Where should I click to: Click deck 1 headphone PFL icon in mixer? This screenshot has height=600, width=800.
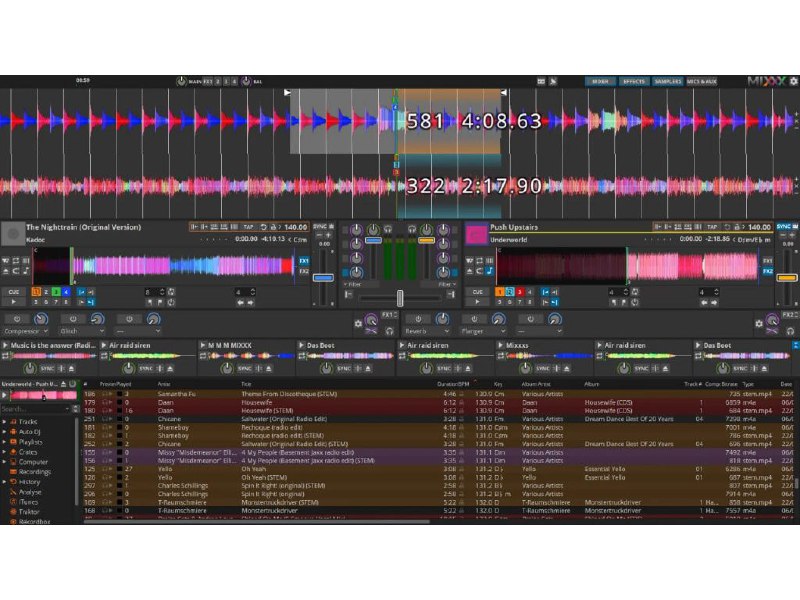[388, 229]
